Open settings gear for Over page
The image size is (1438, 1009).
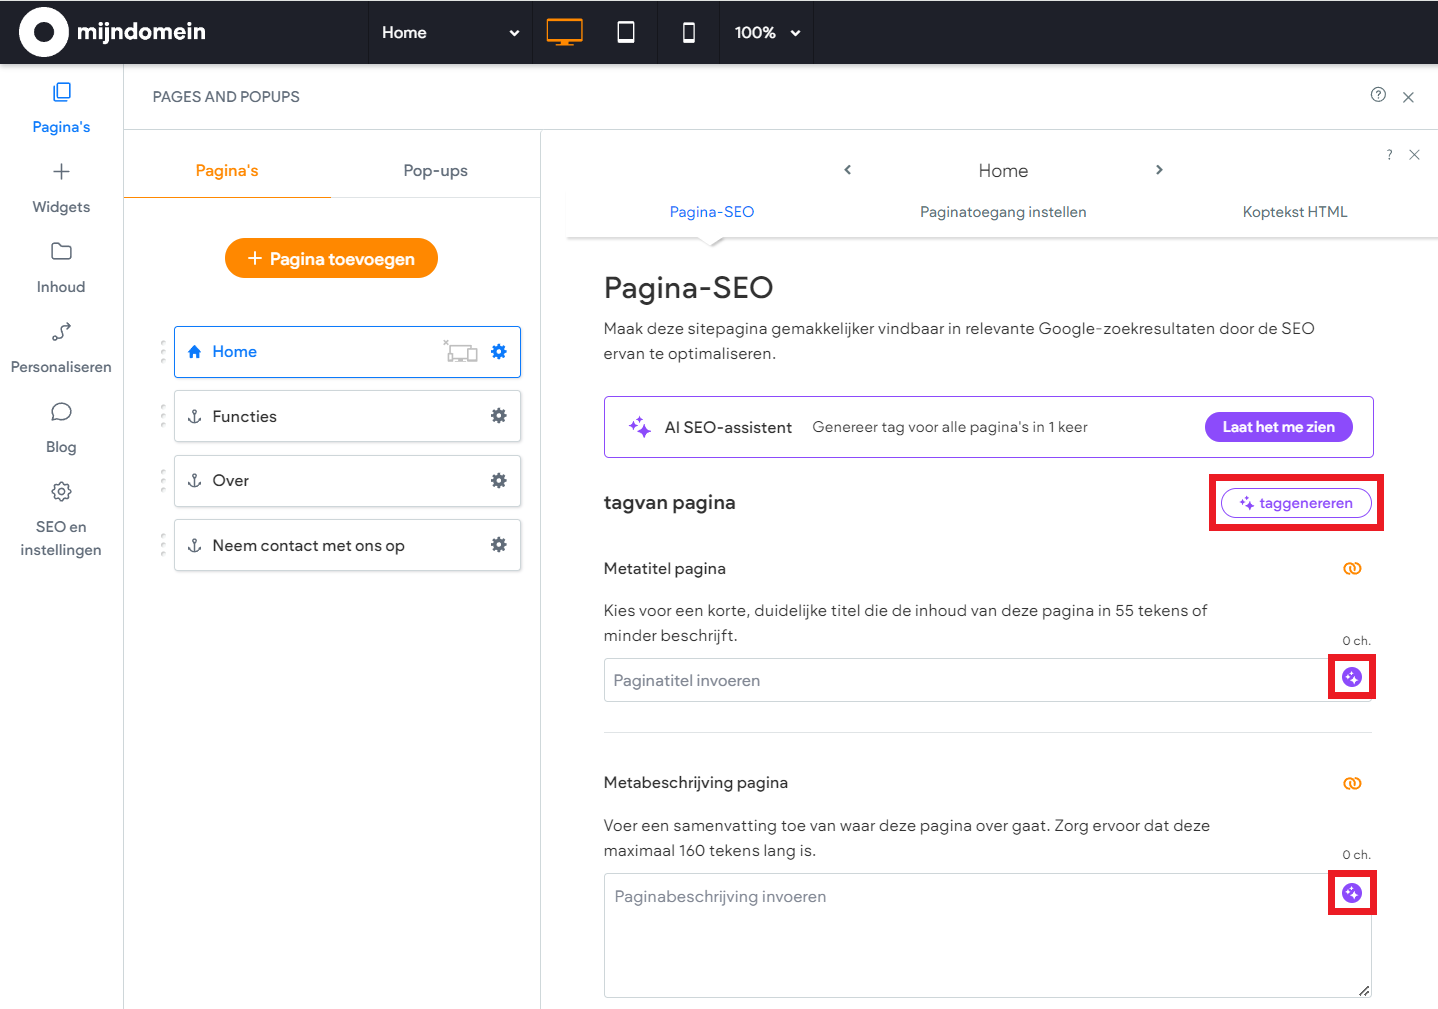(498, 481)
